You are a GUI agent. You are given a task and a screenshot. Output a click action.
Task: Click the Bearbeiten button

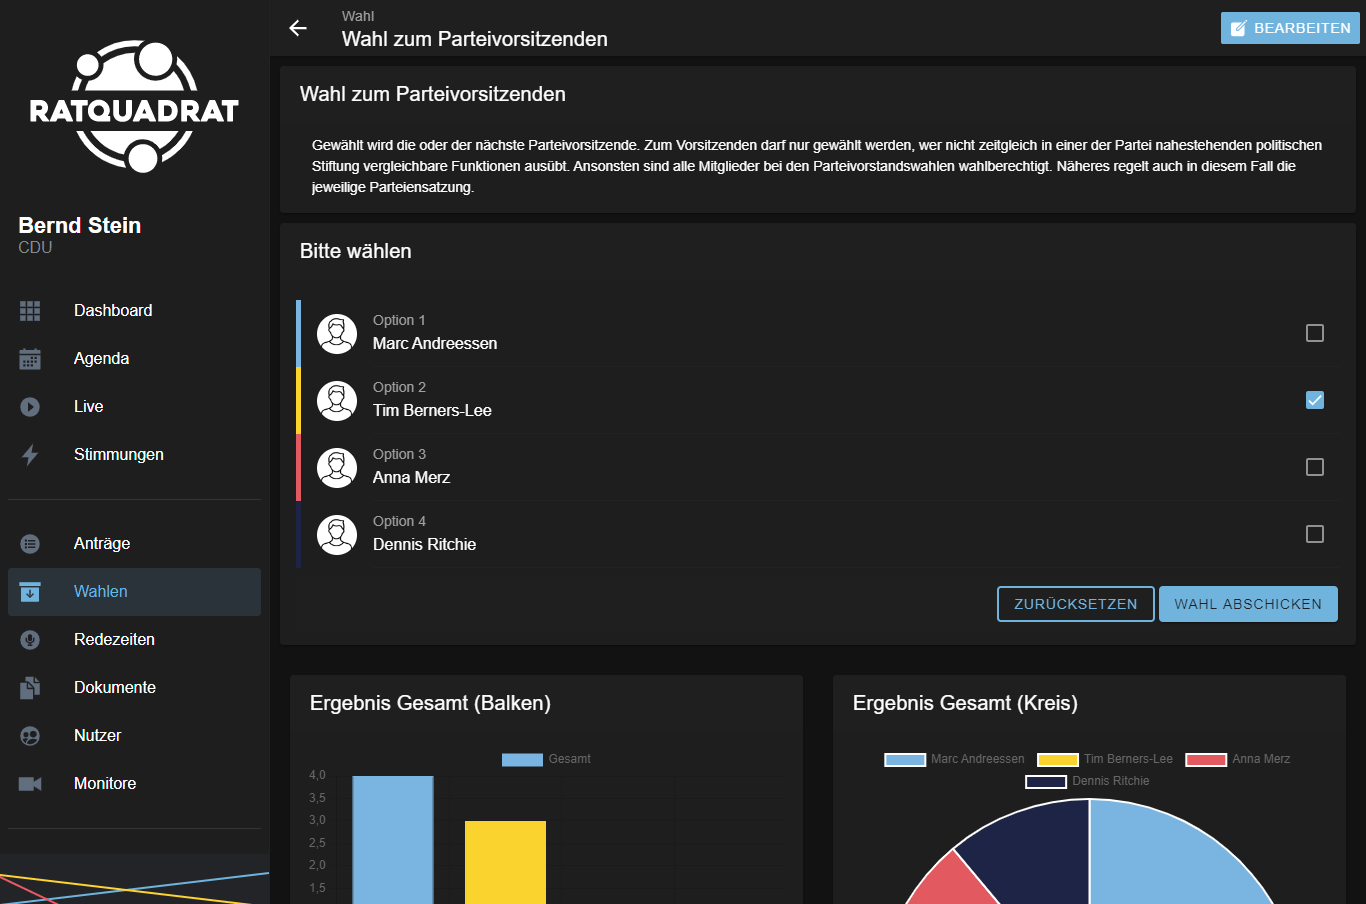pos(1290,28)
